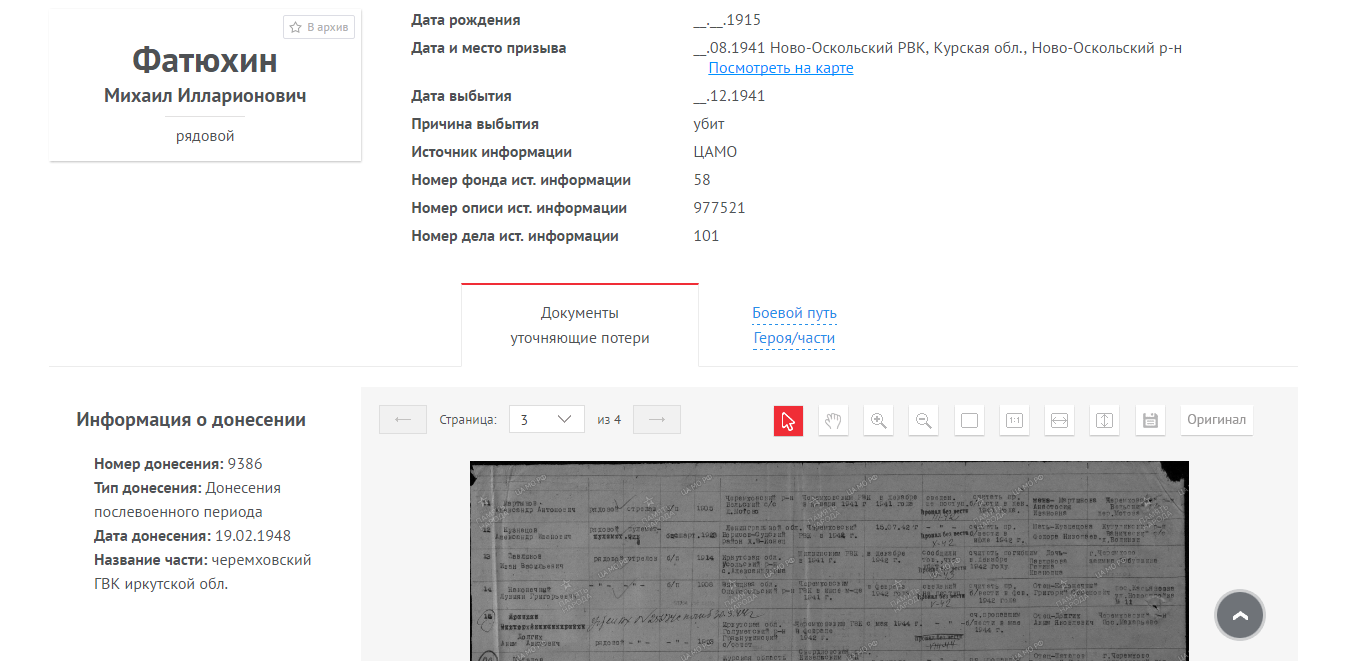Zoom out of the document scan

[x=923, y=420]
